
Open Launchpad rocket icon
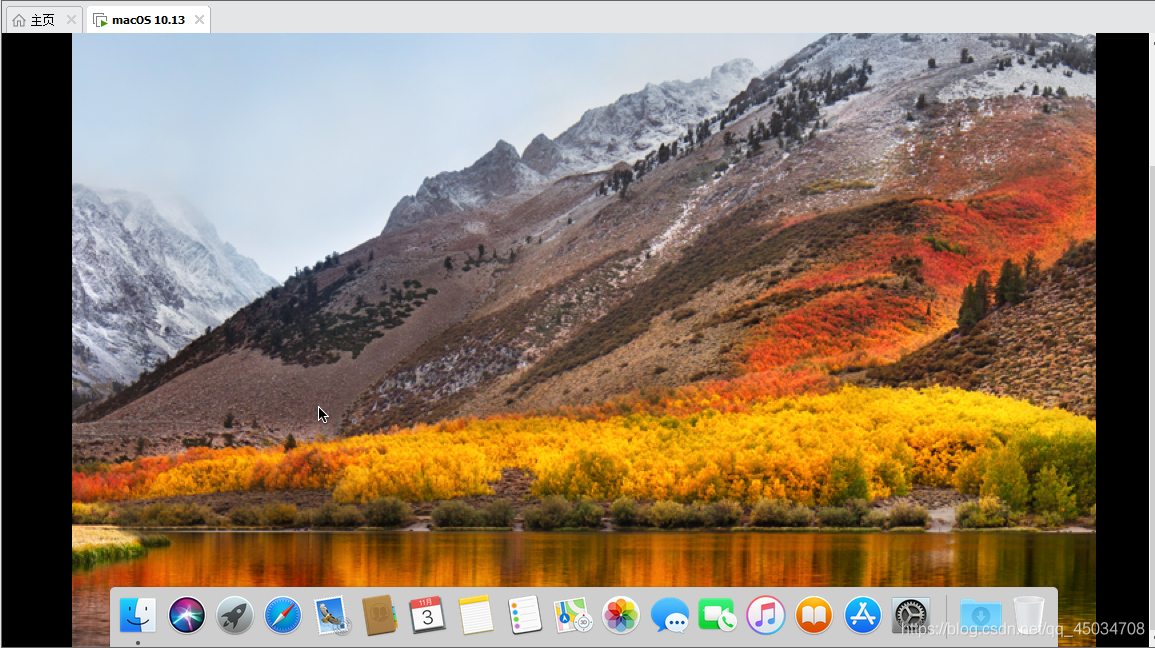click(235, 615)
